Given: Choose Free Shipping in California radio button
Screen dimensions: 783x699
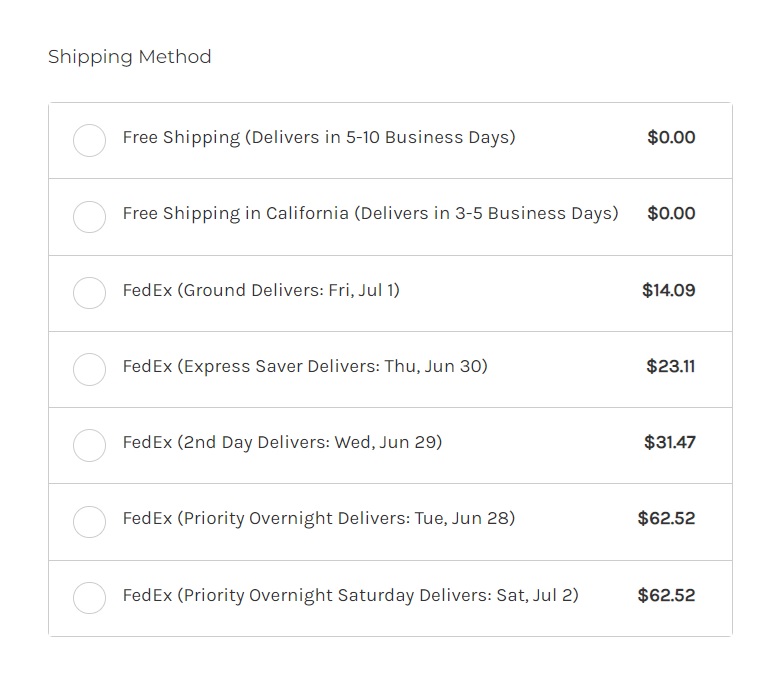Looking at the screenshot, I should click(x=90, y=216).
